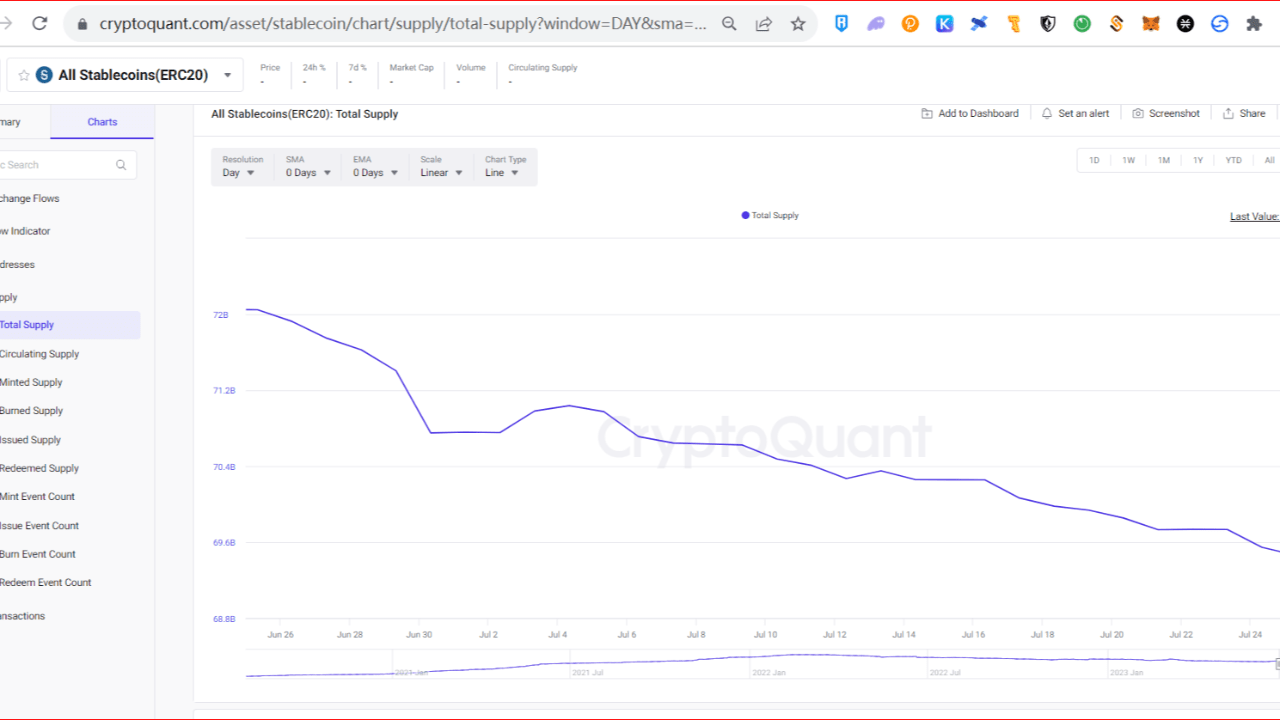This screenshot has height=720, width=1280.
Task: Select Burned Supply in sidebar
Action: pyautogui.click(x=31, y=411)
